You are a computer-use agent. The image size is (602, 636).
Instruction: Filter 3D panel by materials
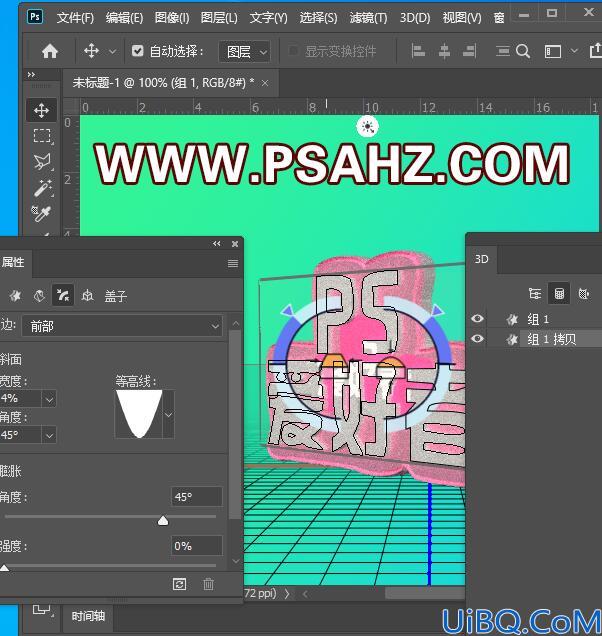(584, 293)
